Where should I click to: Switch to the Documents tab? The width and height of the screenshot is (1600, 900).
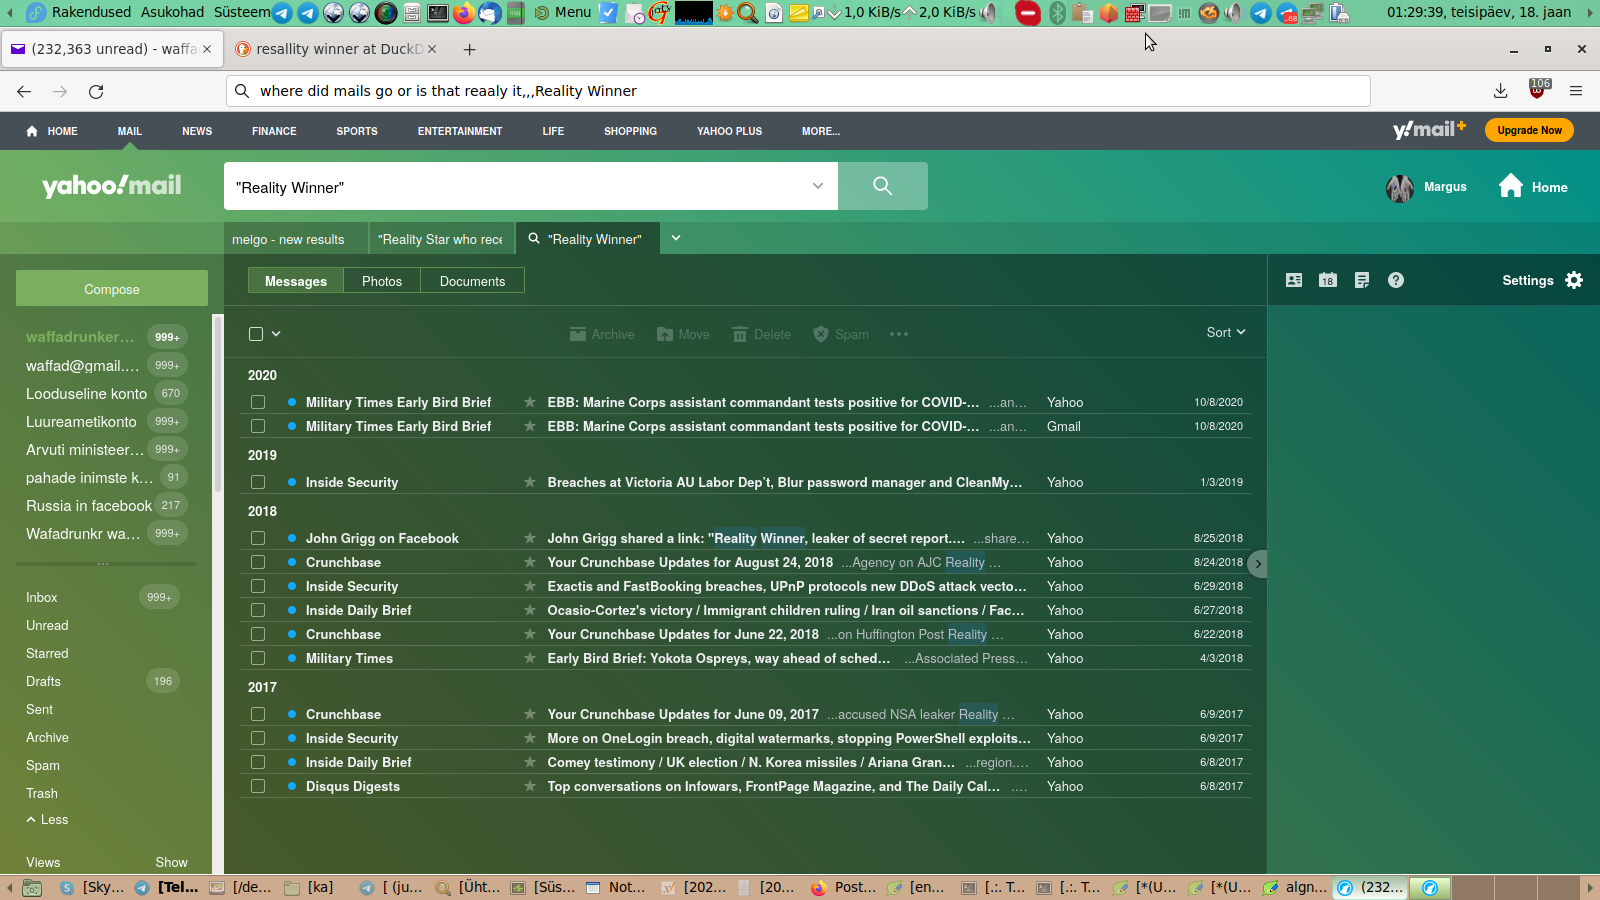(x=472, y=281)
